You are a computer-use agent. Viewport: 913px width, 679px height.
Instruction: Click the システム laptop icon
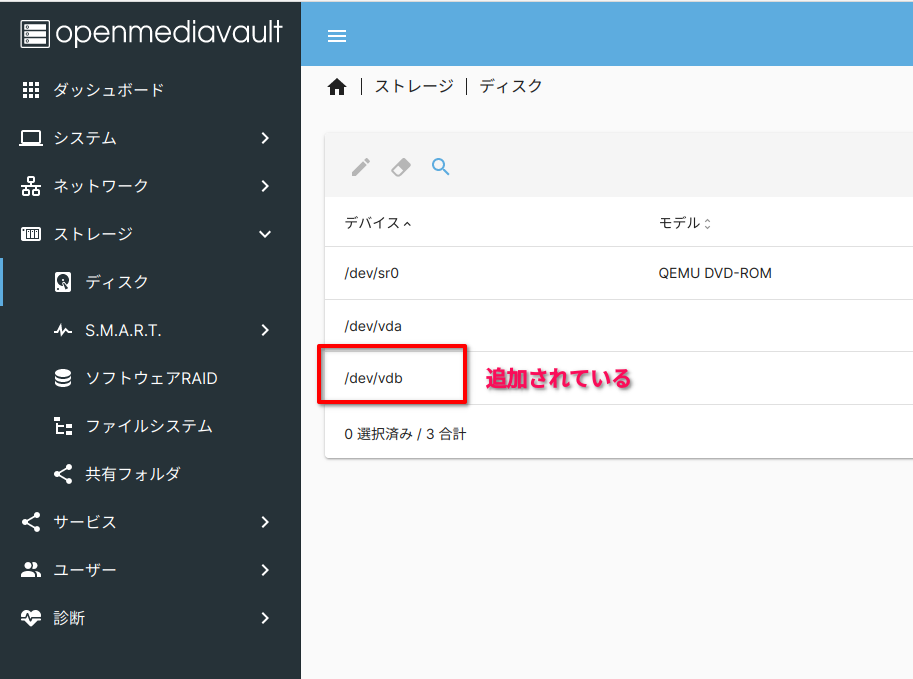pyautogui.click(x=31, y=139)
